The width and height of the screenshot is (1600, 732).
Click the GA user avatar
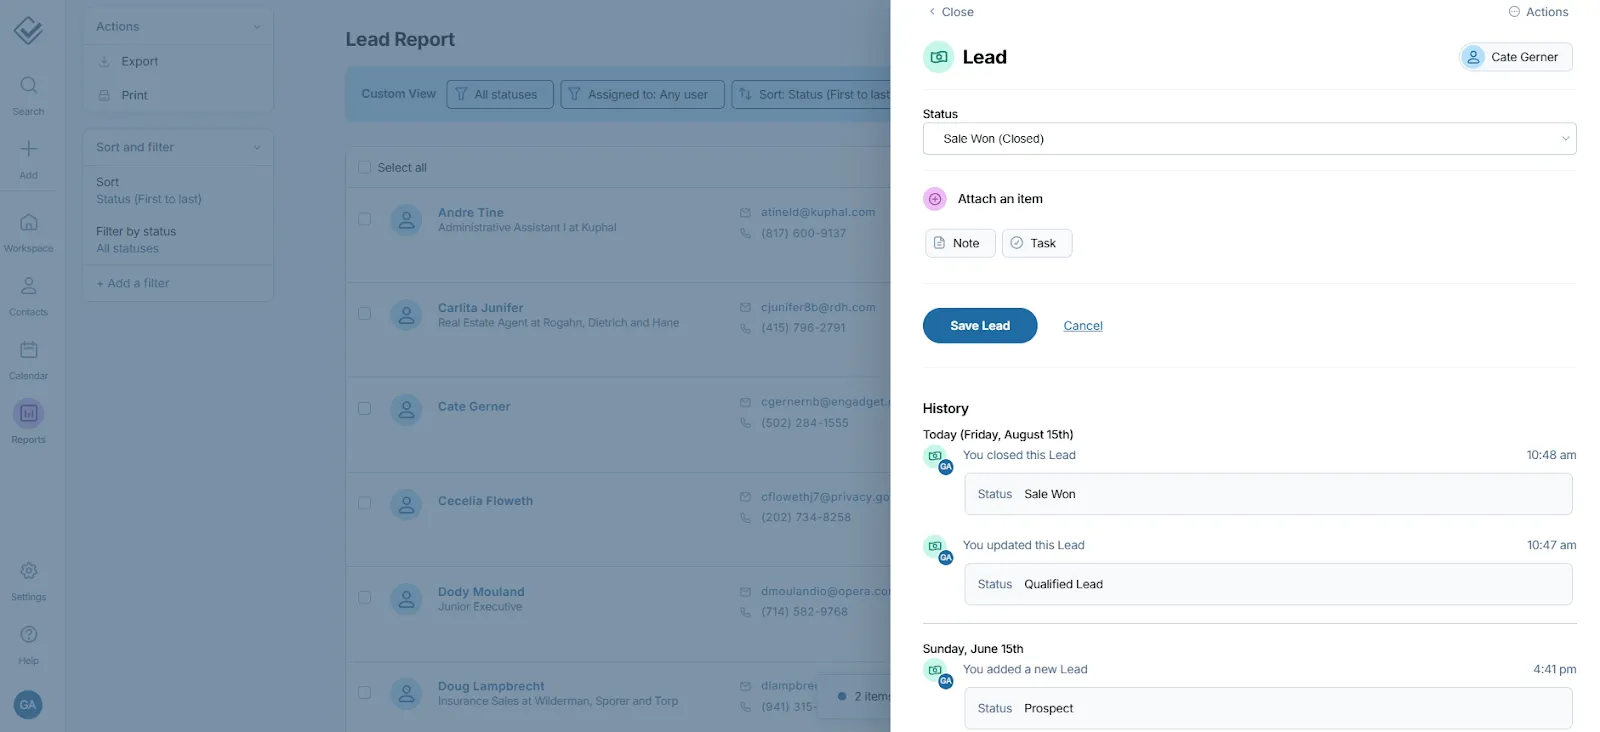(x=28, y=705)
